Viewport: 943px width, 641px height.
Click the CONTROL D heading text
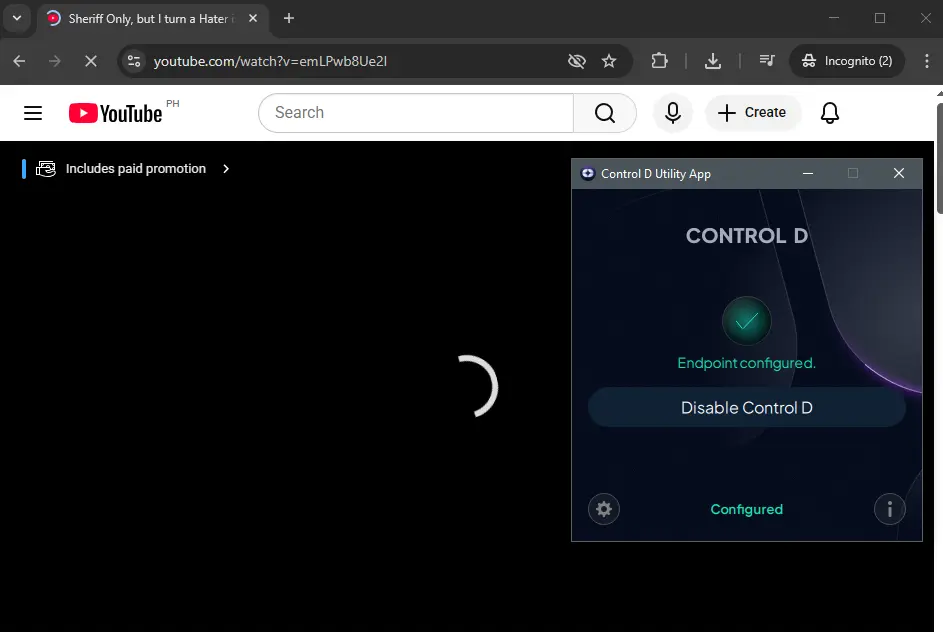coord(746,236)
